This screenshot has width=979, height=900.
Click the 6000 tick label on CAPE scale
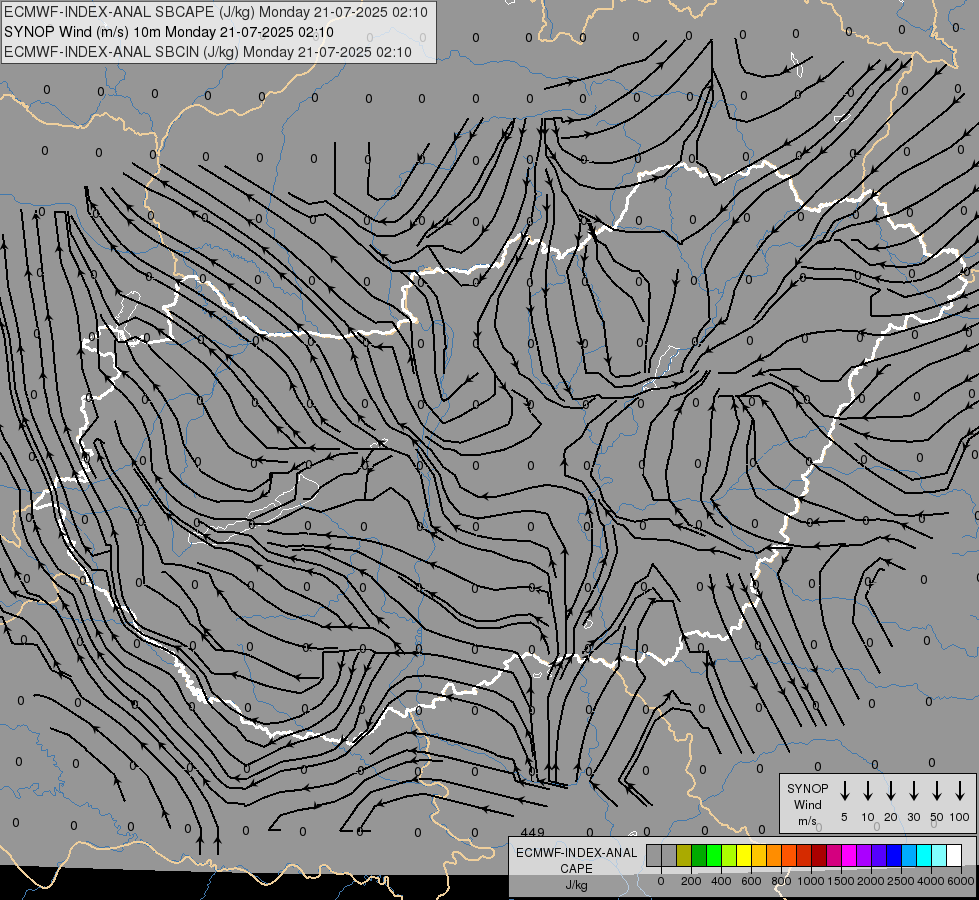[x=961, y=881]
